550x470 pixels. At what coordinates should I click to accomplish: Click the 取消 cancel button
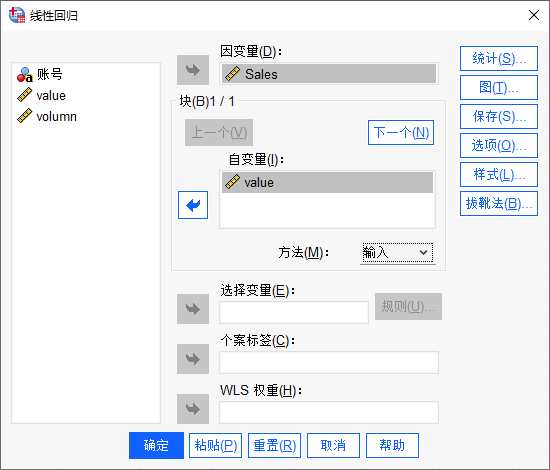[x=333, y=445]
